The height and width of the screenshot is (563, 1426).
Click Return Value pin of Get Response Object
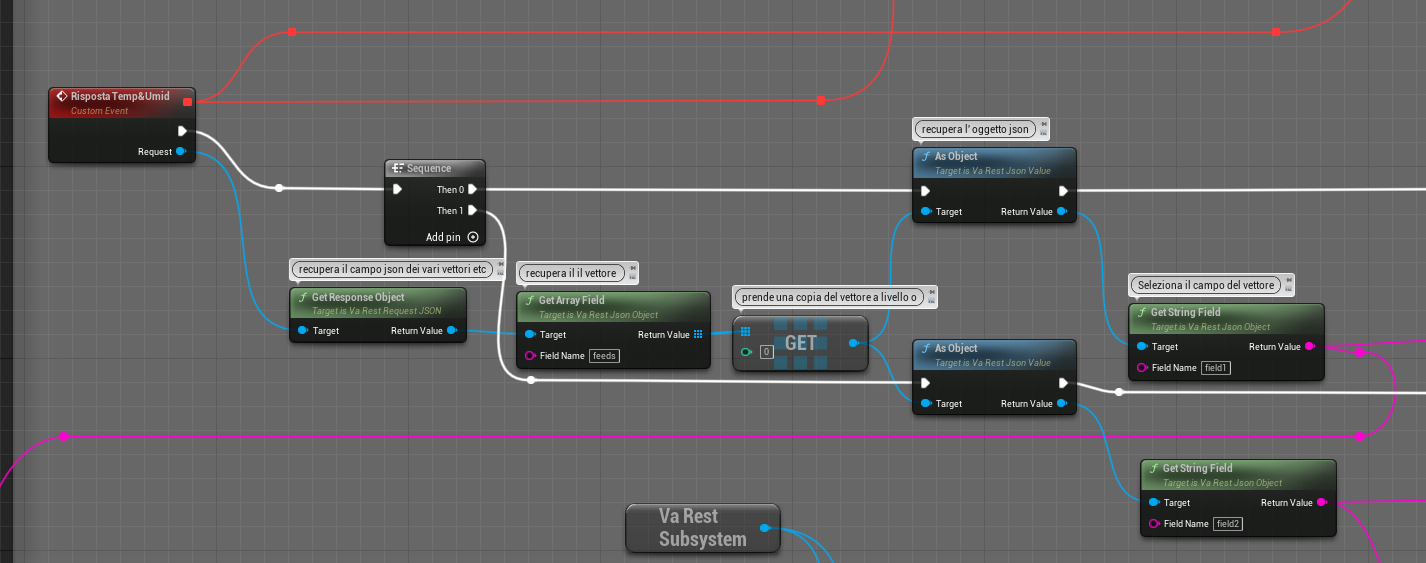[x=453, y=330]
